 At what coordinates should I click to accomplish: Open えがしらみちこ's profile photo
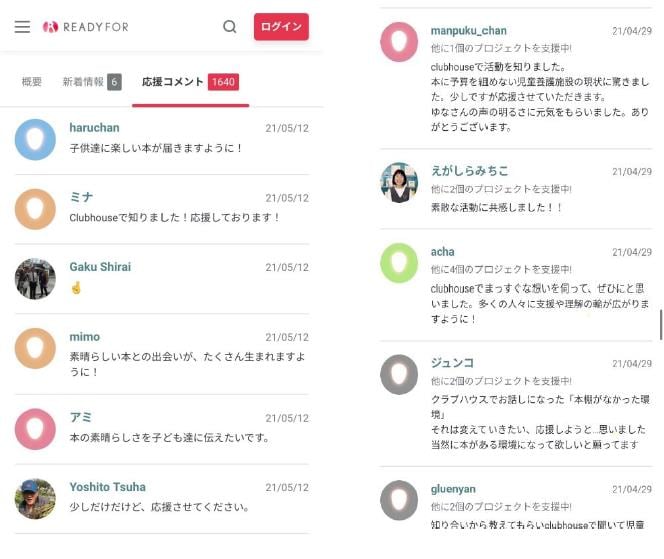[x=399, y=182]
